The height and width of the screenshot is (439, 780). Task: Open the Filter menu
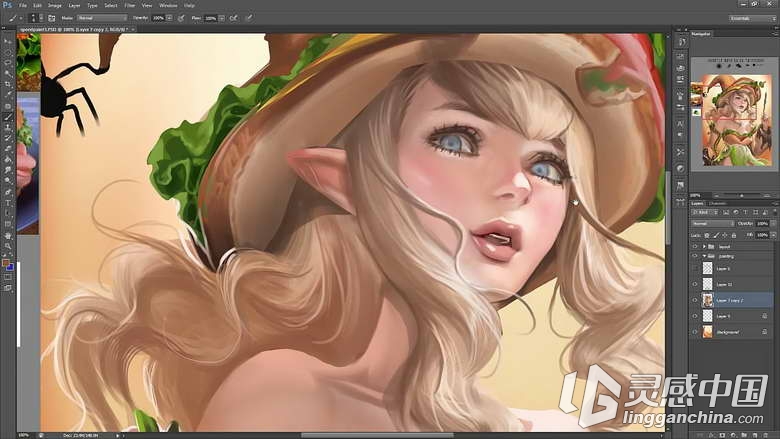coord(129,5)
